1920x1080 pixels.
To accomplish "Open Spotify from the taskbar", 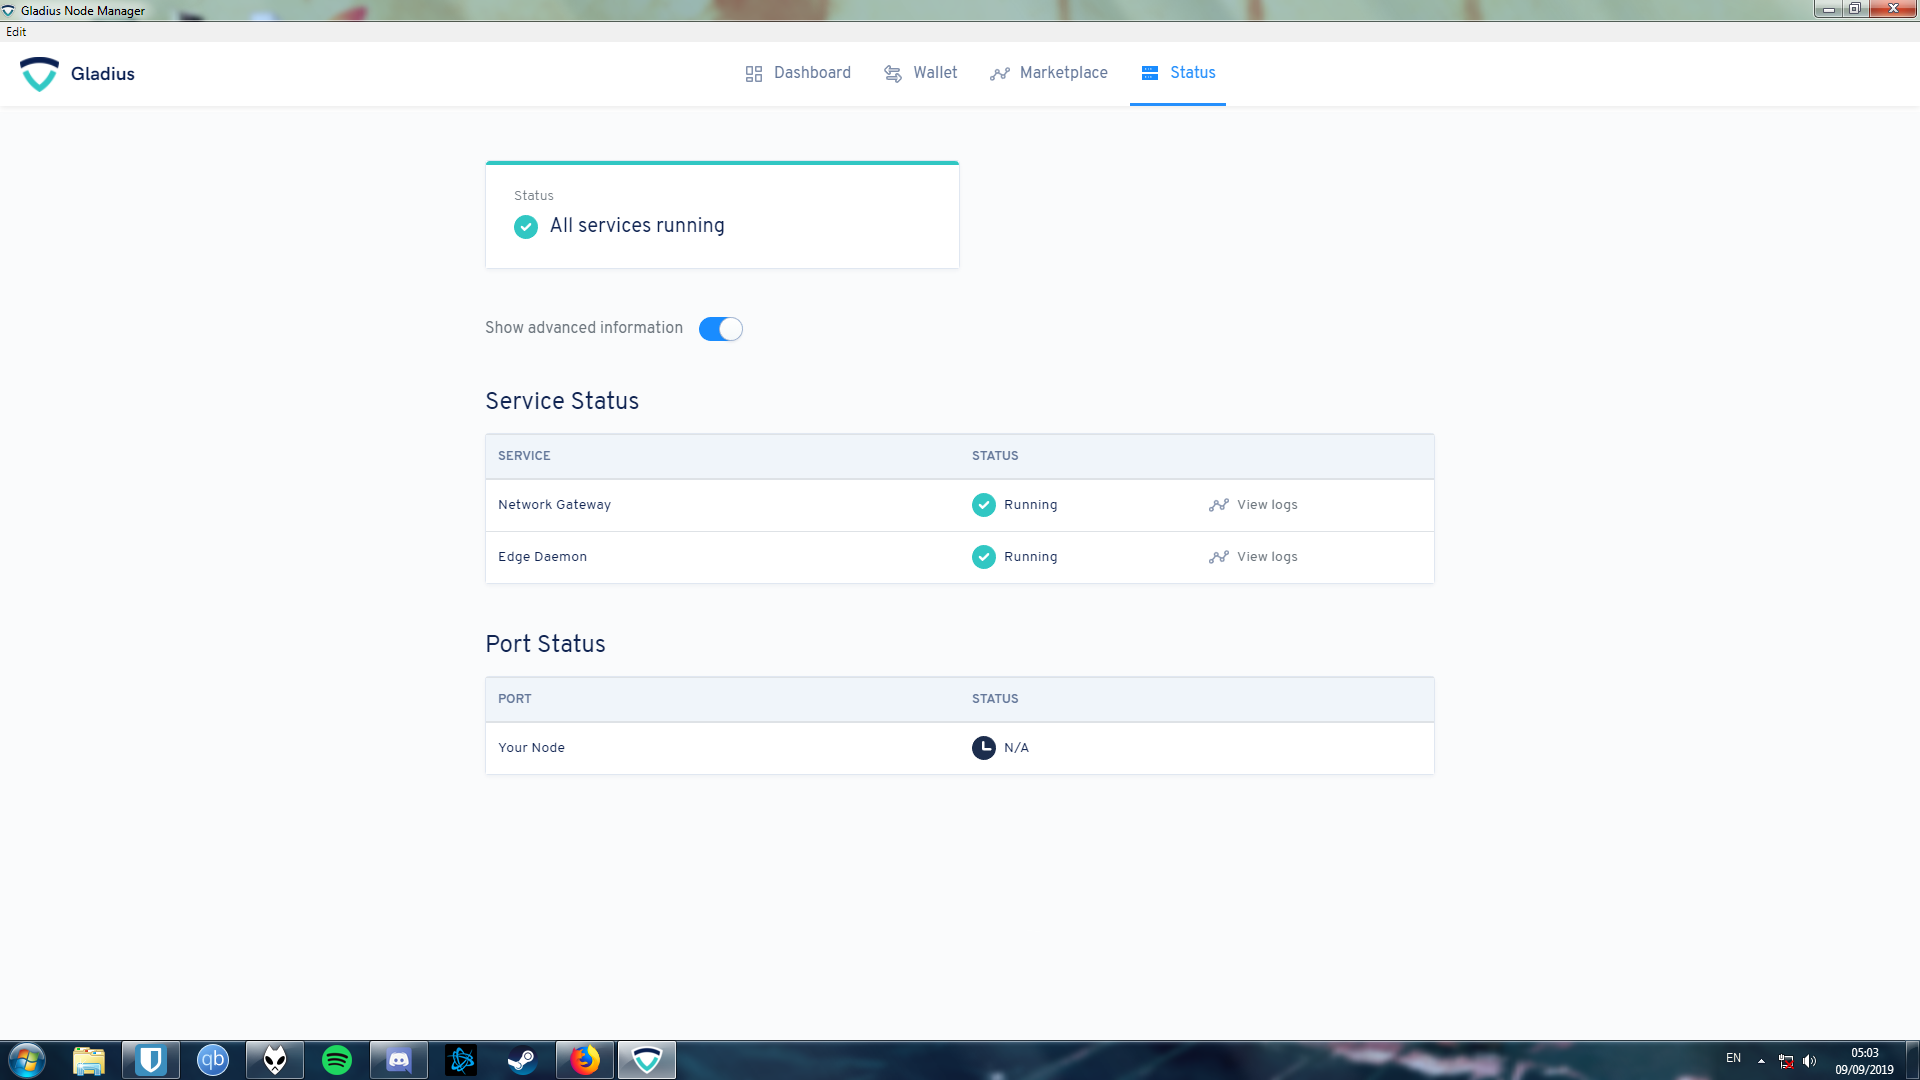I will tap(337, 1060).
